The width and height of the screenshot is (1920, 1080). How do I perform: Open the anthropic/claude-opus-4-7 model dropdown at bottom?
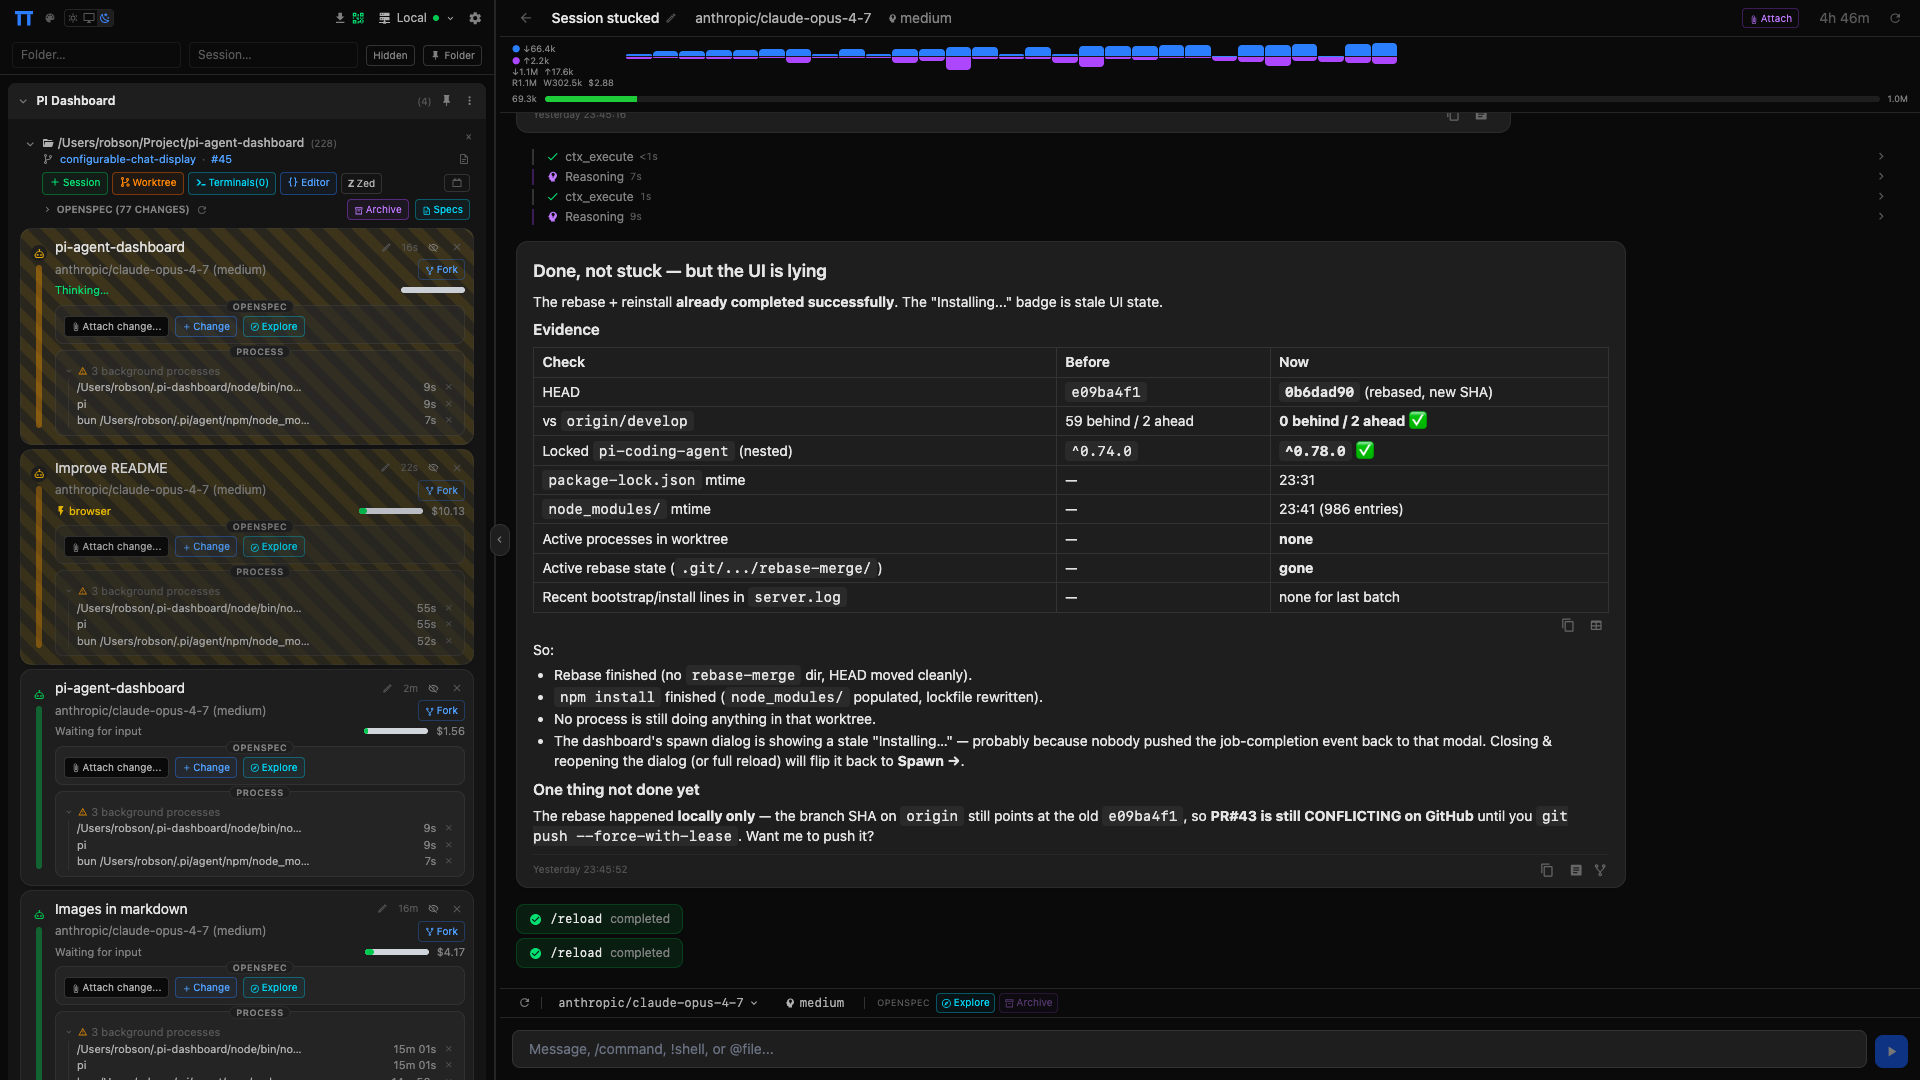click(x=658, y=1003)
